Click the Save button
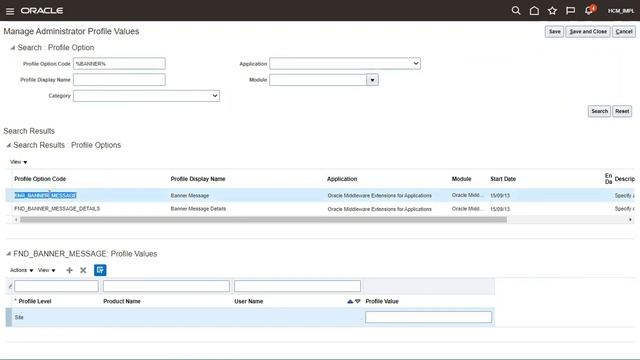This screenshot has width=640, height=360. [x=554, y=31]
